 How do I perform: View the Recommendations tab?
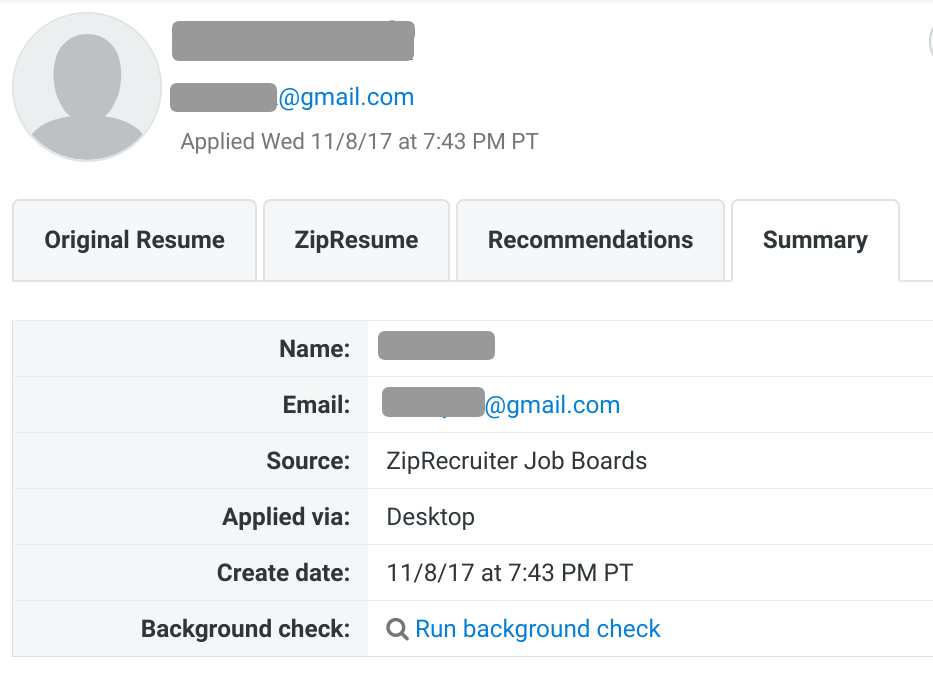pyautogui.click(x=589, y=240)
